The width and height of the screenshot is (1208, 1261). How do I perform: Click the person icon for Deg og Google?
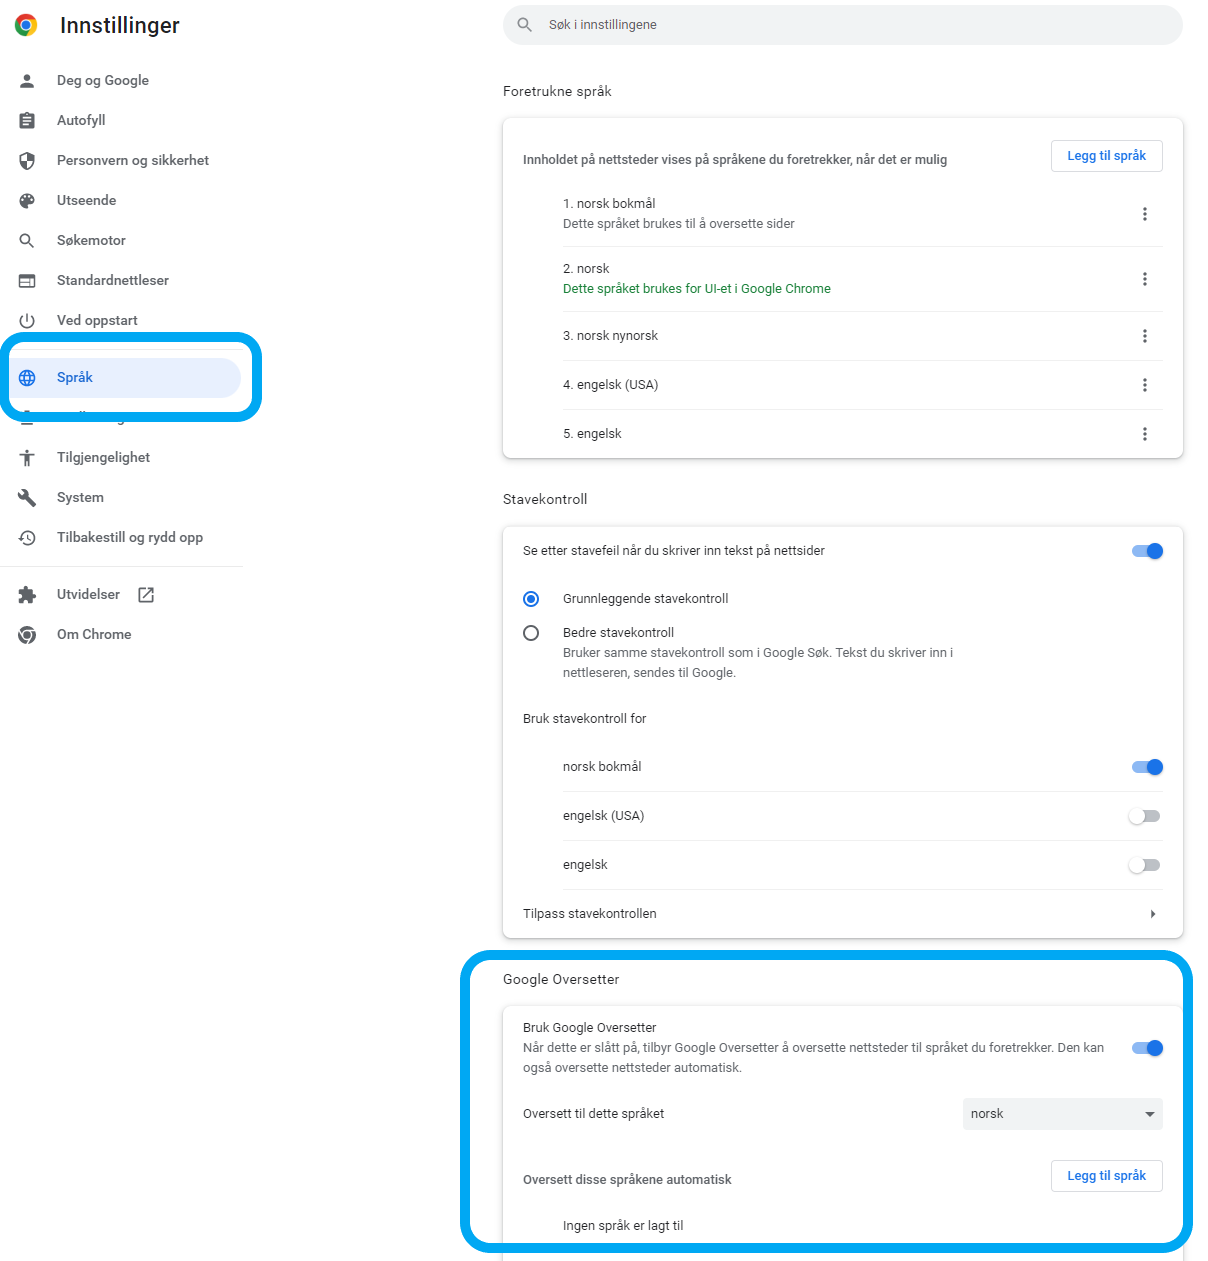pyautogui.click(x=27, y=81)
